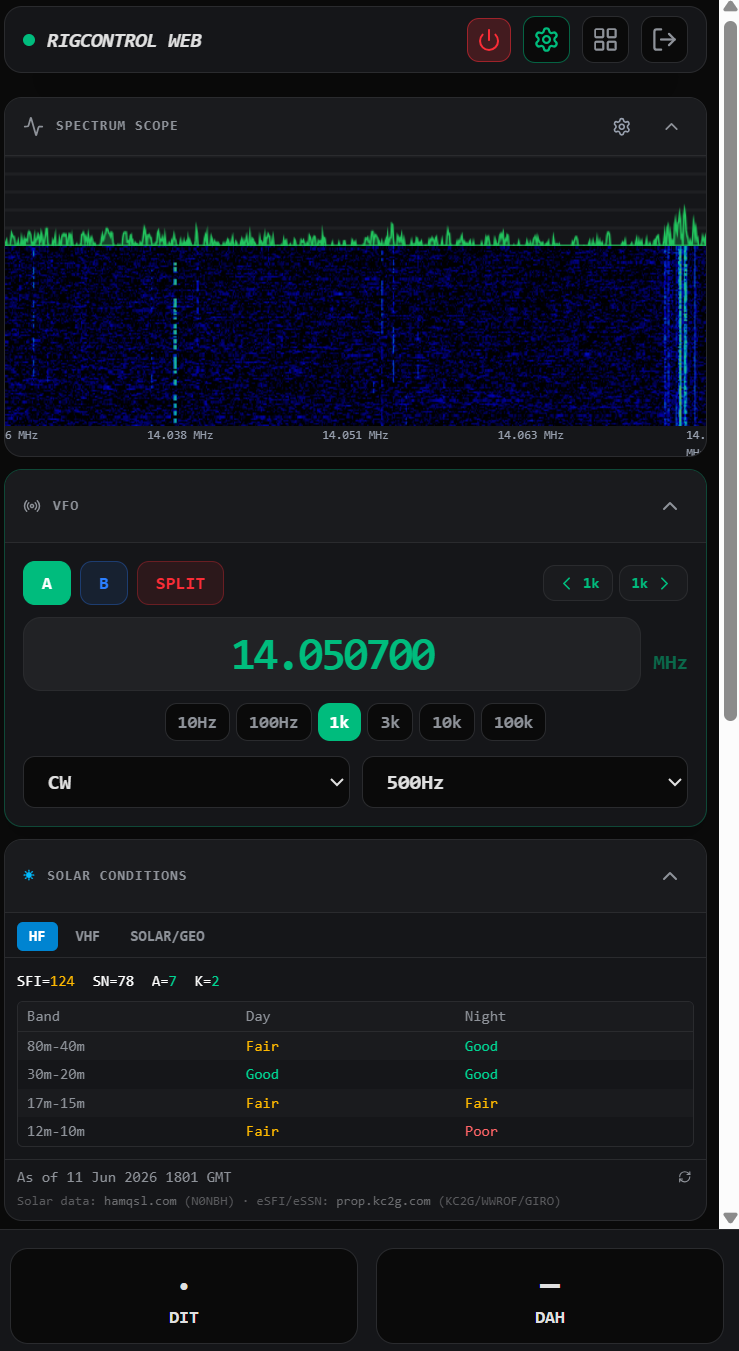Click the red power button icon
739x1351 pixels.
coord(489,40)
